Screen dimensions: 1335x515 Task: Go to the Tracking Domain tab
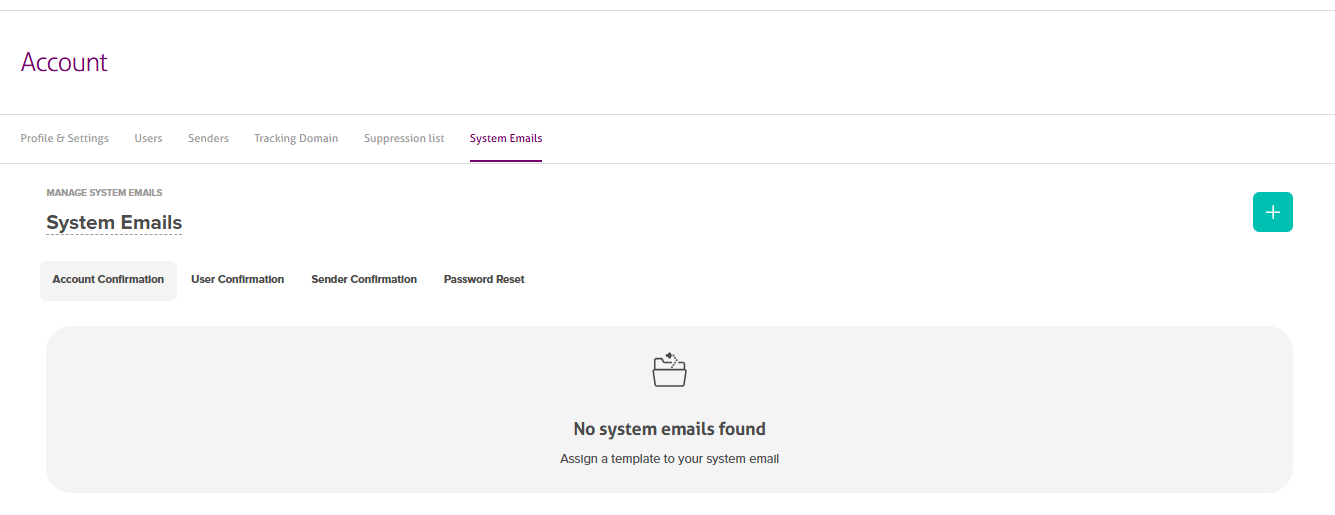[x=296, y=138]
